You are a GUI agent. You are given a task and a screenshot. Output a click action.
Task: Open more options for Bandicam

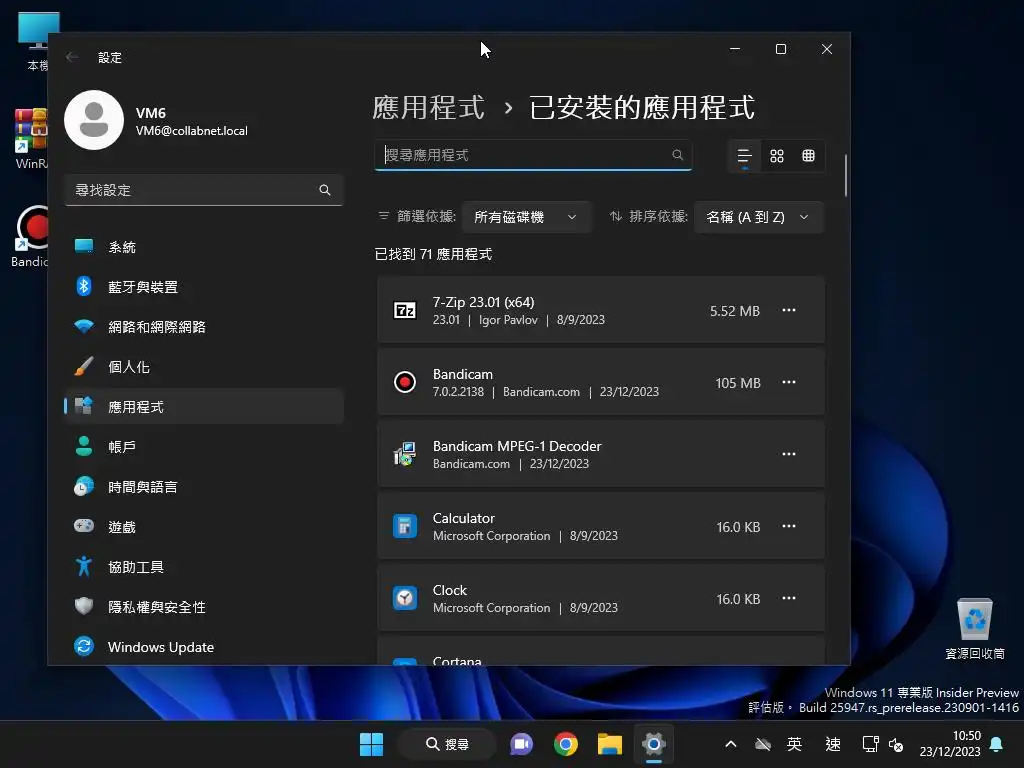789,382
